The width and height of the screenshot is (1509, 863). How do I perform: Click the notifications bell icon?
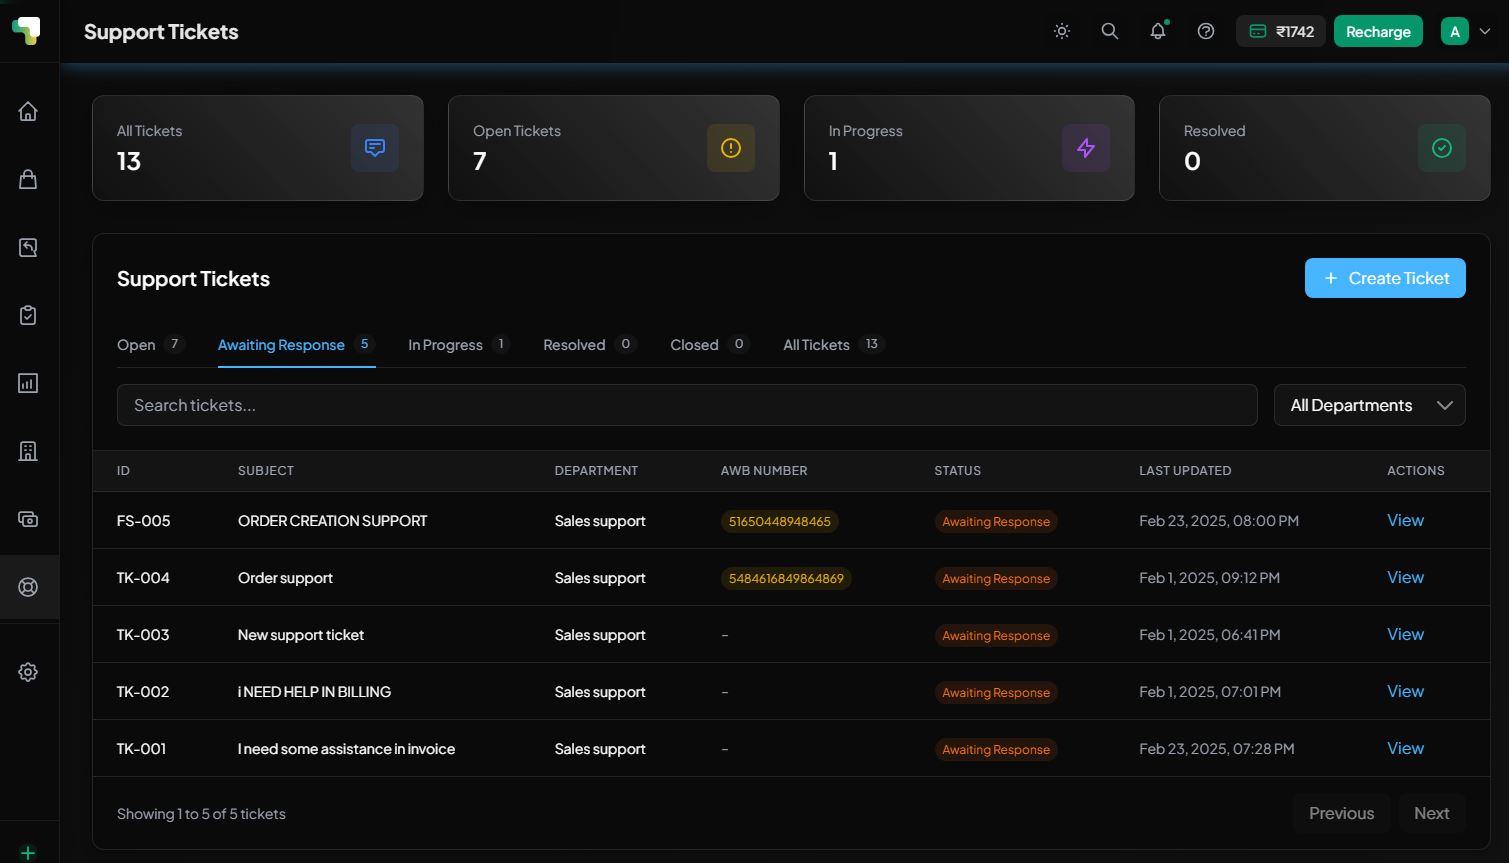point(1158,31)
